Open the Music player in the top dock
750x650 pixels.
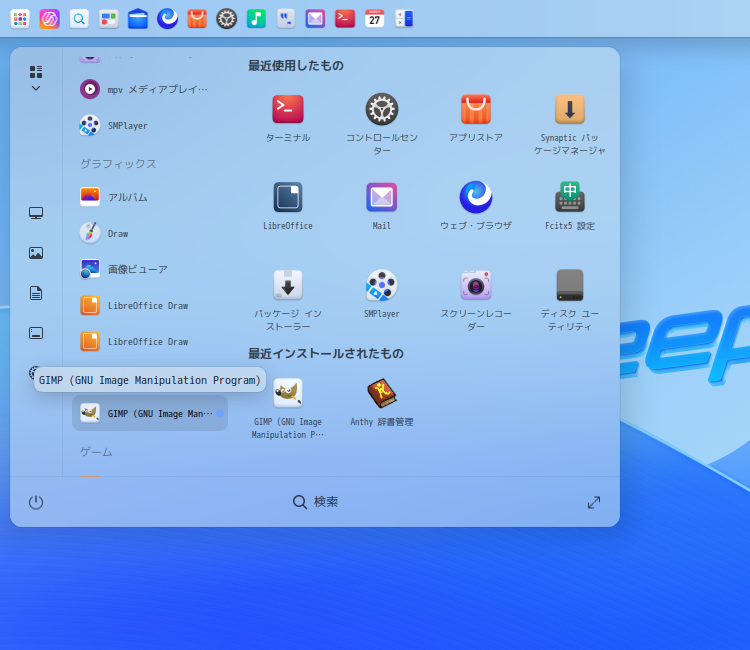256,18
